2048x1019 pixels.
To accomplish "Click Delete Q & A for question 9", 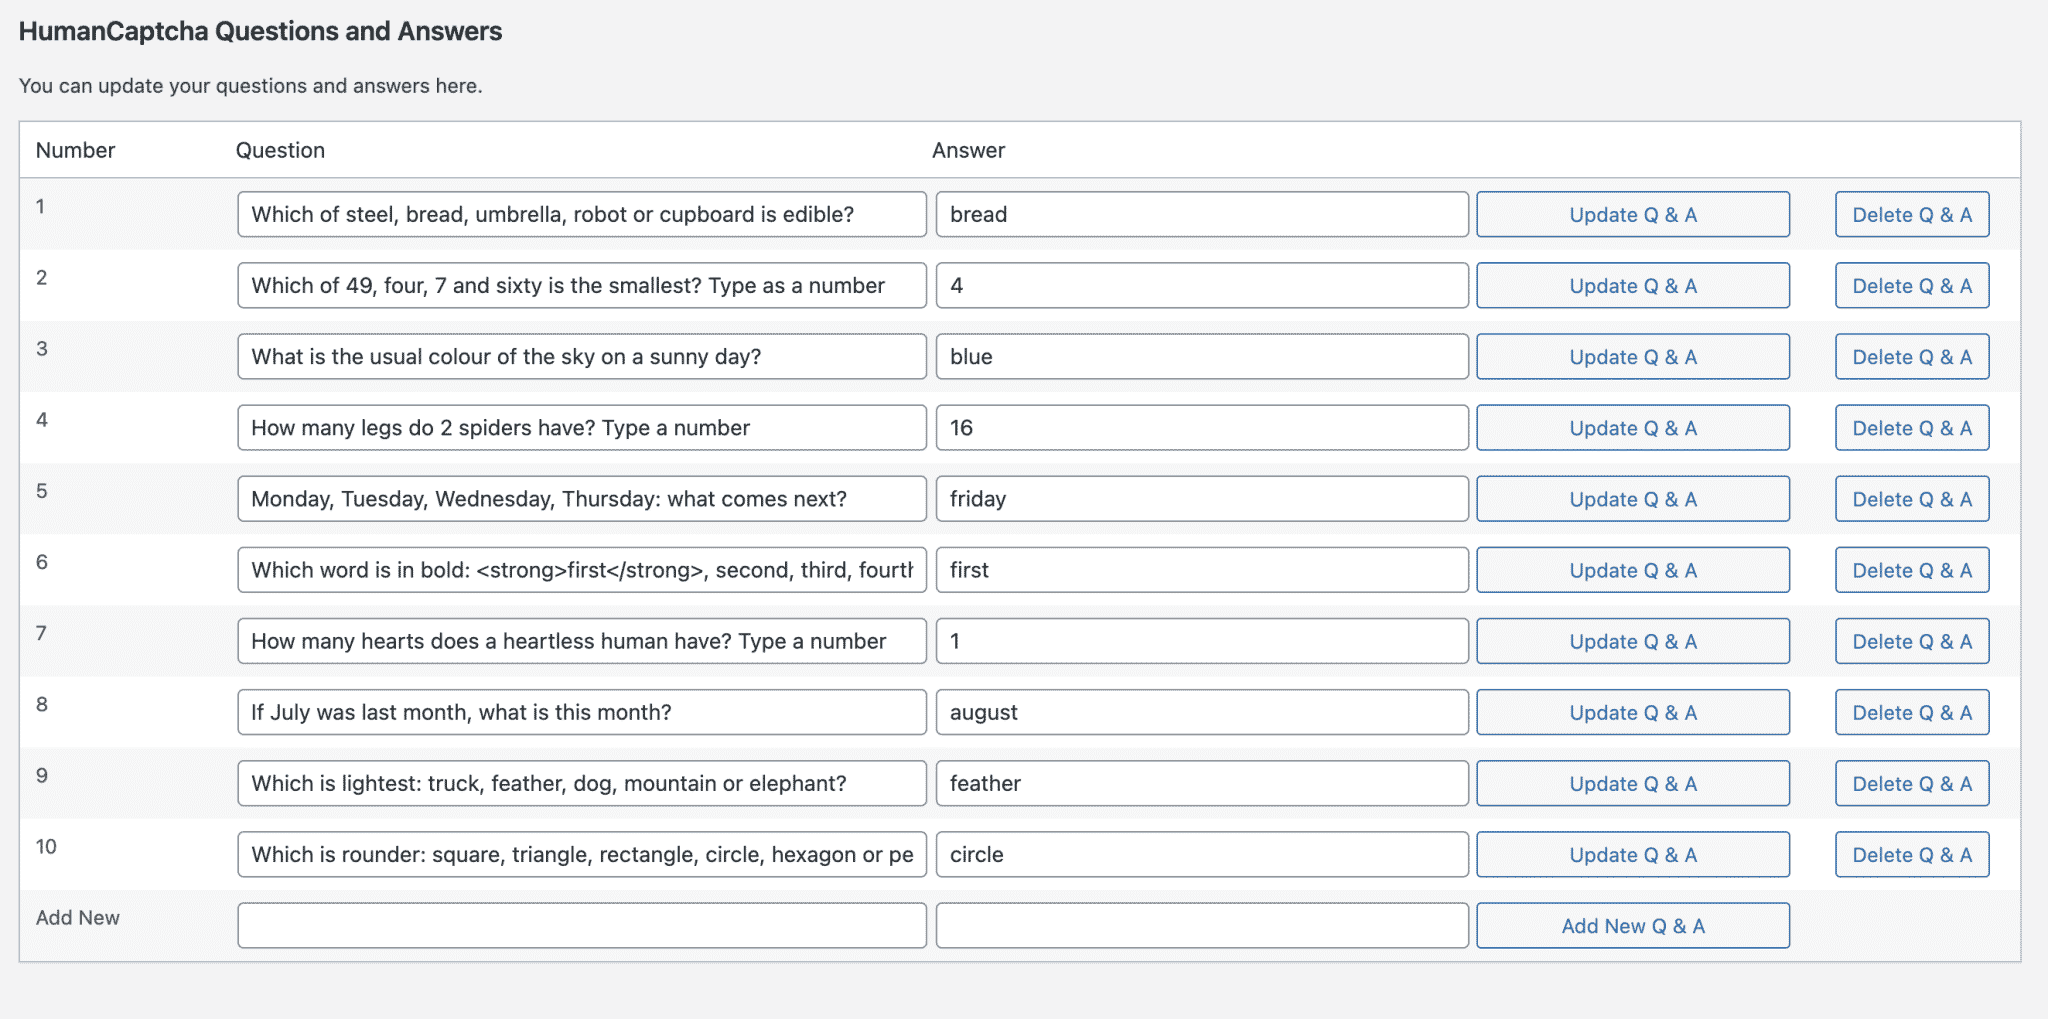I will pos(1911,783).
